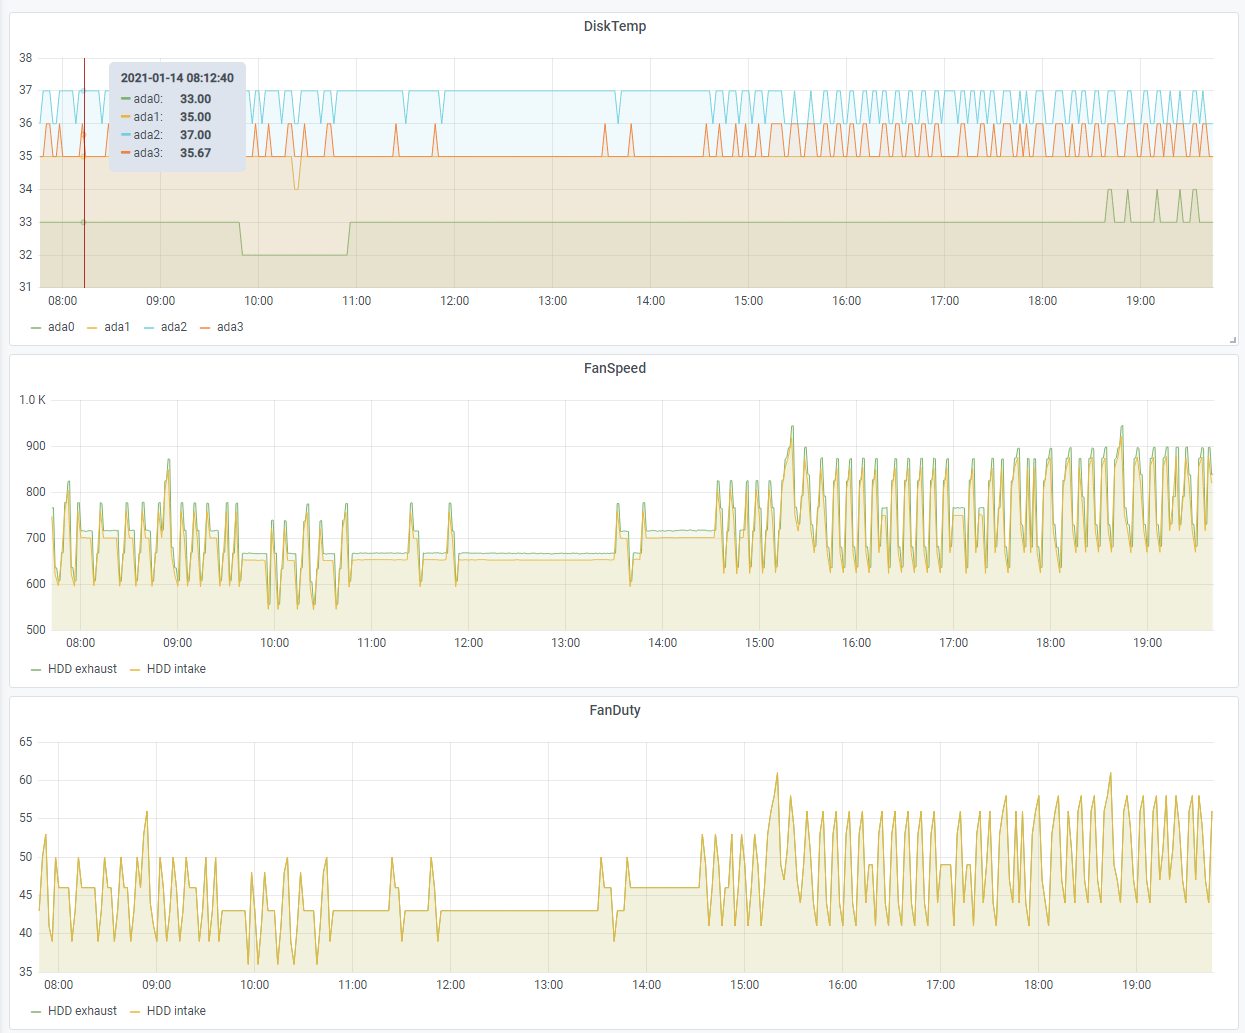Click the 35 label on FanDuty y-axis
This screenshot has height=1033, width=1245.
click(26, 972)
